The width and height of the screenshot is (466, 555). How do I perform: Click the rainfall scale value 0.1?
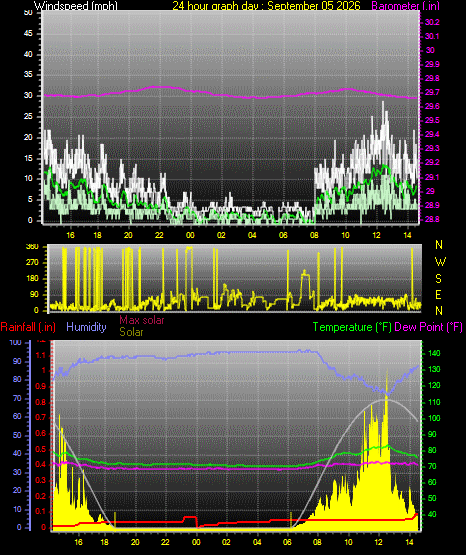point(41,511)
